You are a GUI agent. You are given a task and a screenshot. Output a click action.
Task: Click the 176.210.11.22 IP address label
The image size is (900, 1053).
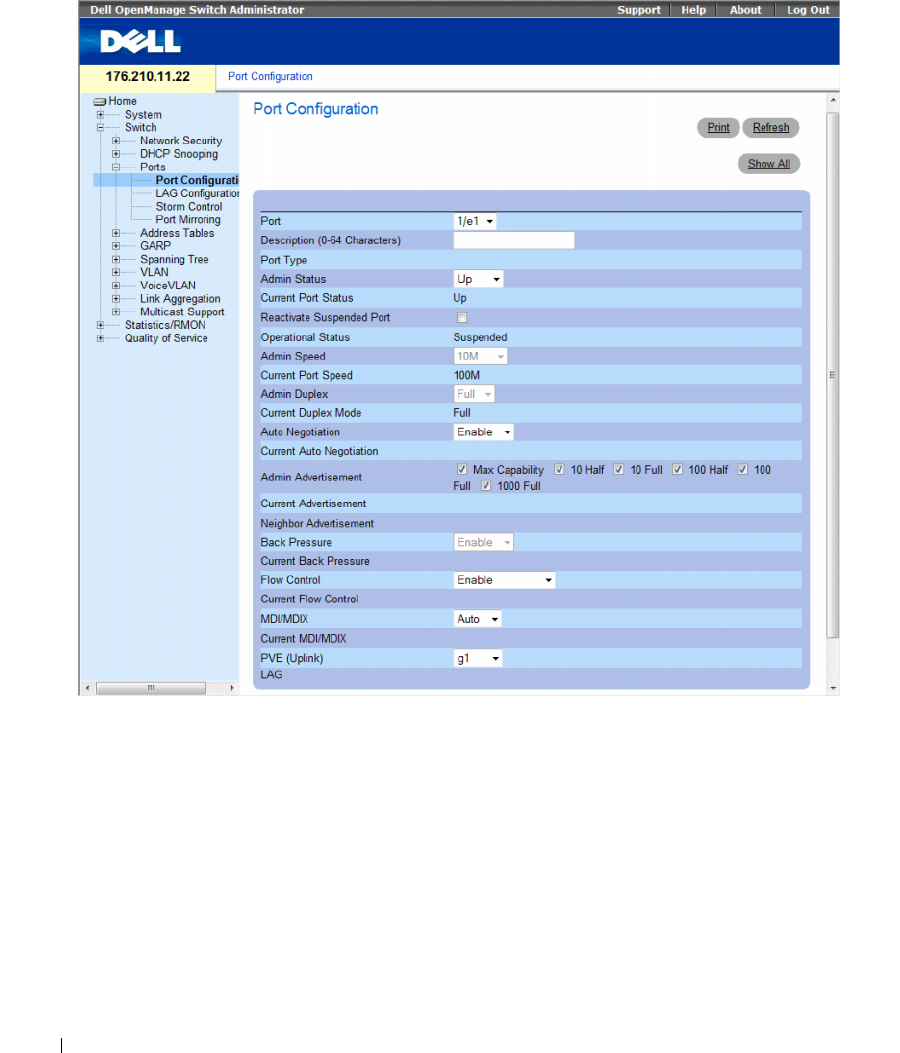[148, 77]
